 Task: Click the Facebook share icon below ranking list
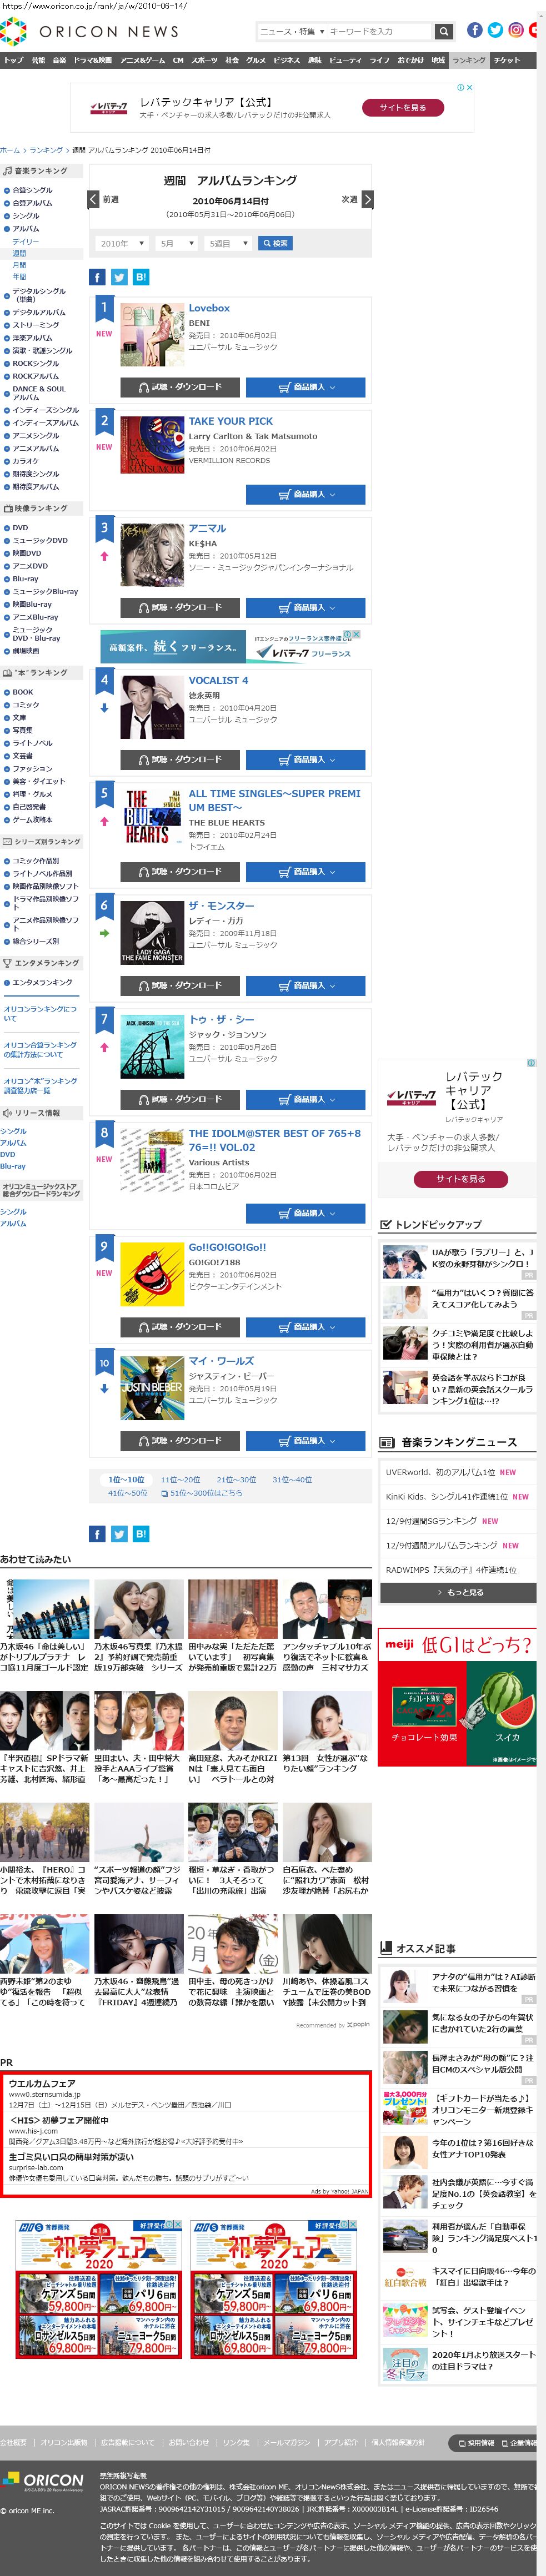[97, 1533]
